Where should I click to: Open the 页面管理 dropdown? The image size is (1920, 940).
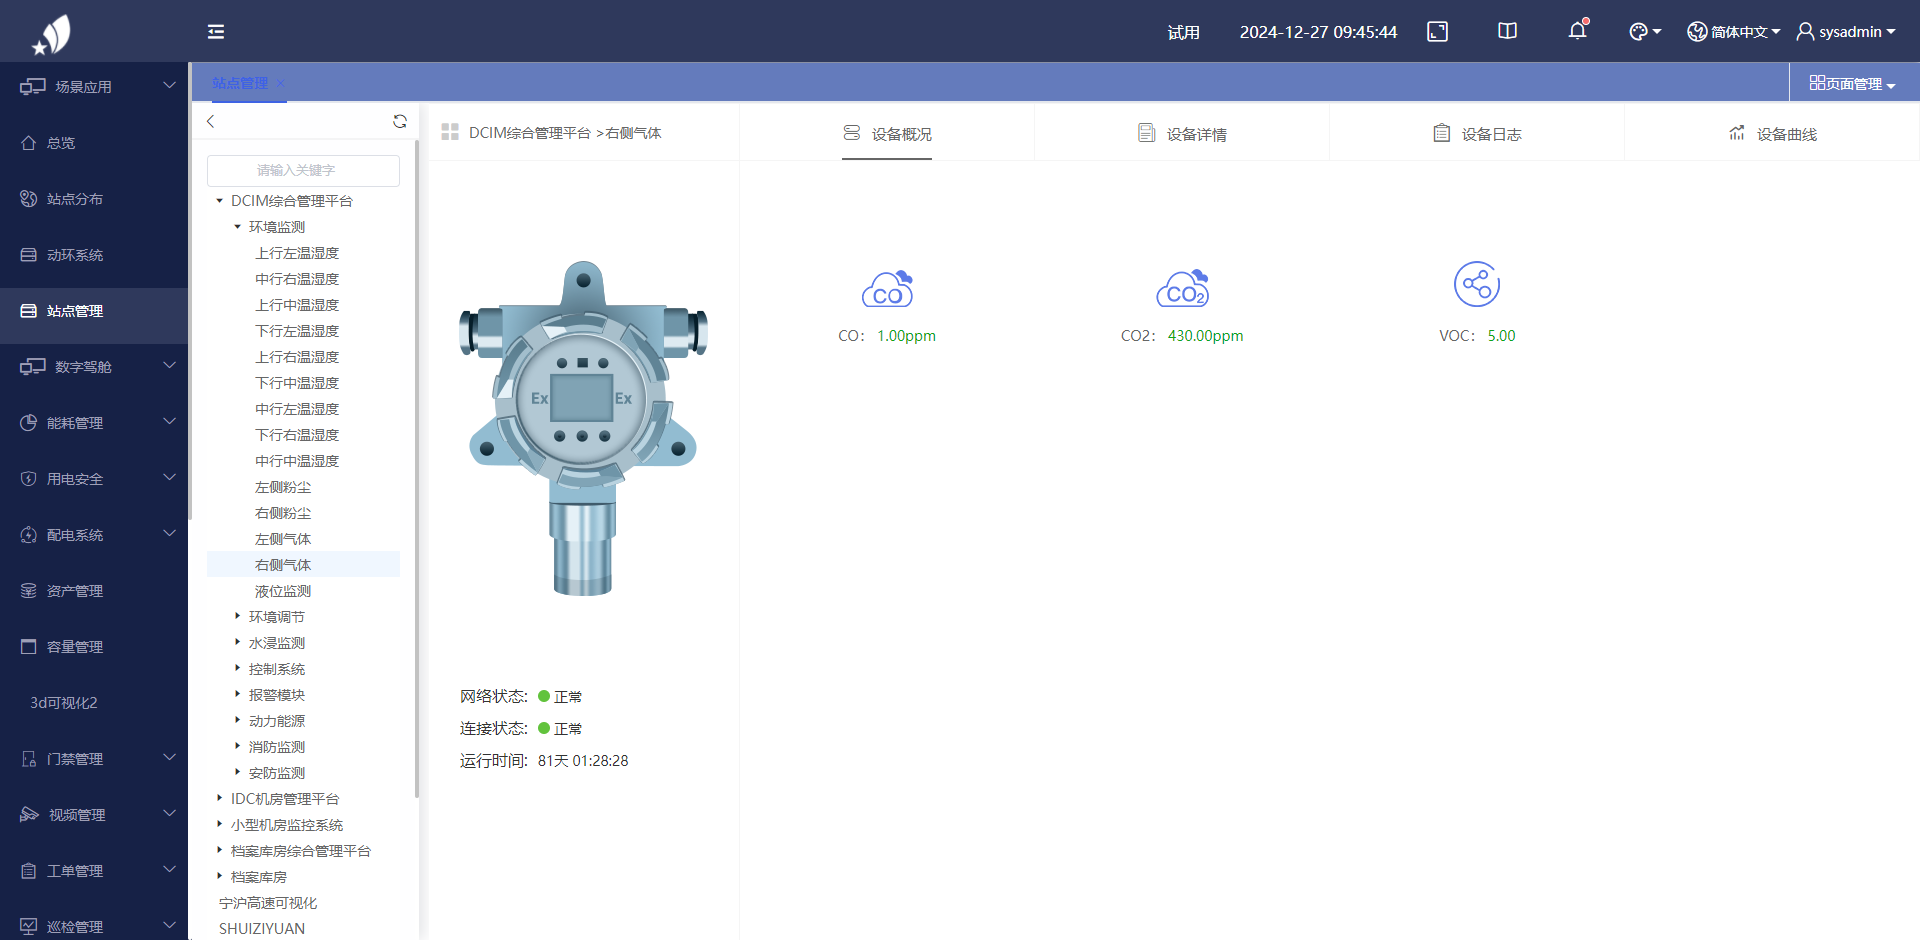[1853, 84]
